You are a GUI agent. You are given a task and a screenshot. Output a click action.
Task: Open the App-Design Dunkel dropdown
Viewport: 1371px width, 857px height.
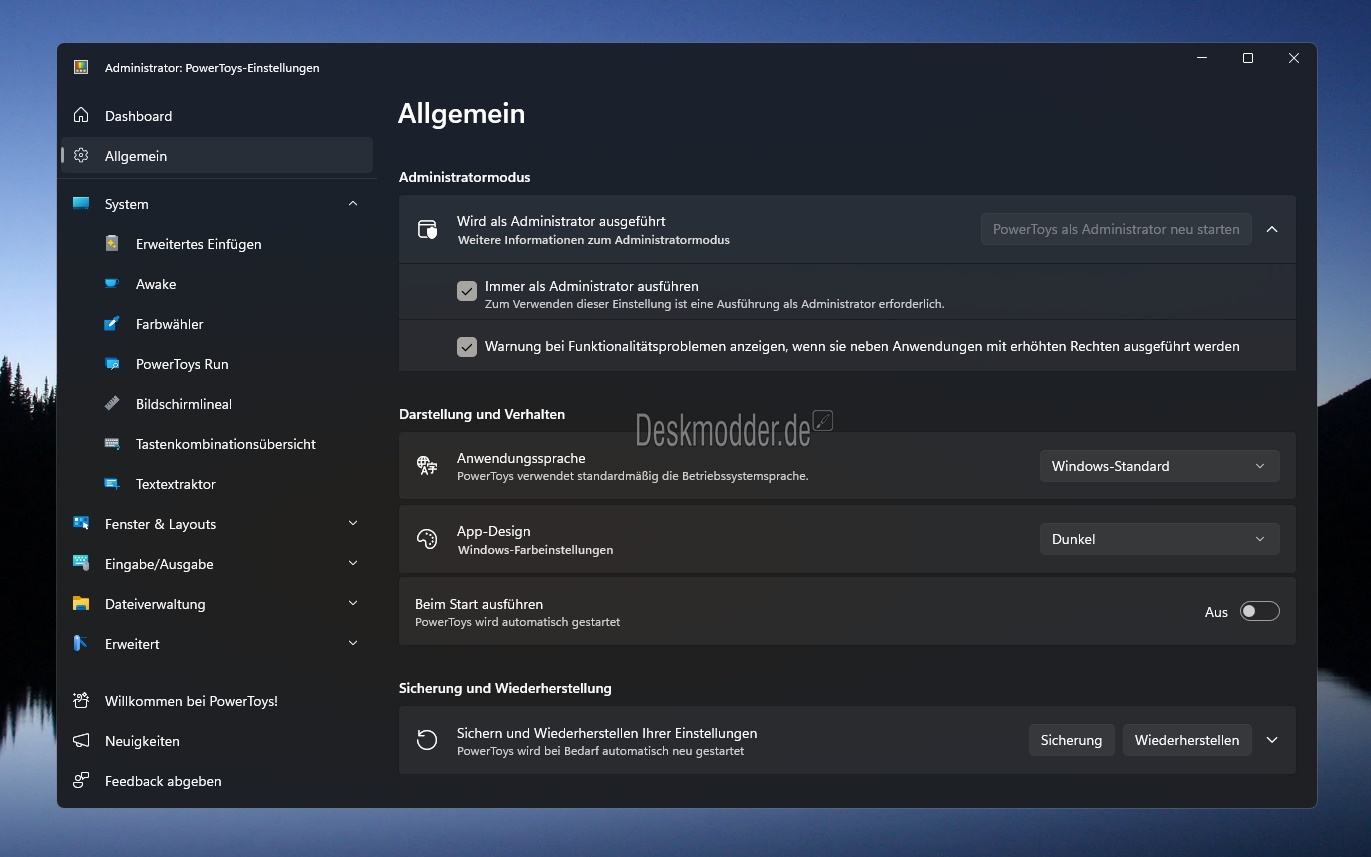1160,539
